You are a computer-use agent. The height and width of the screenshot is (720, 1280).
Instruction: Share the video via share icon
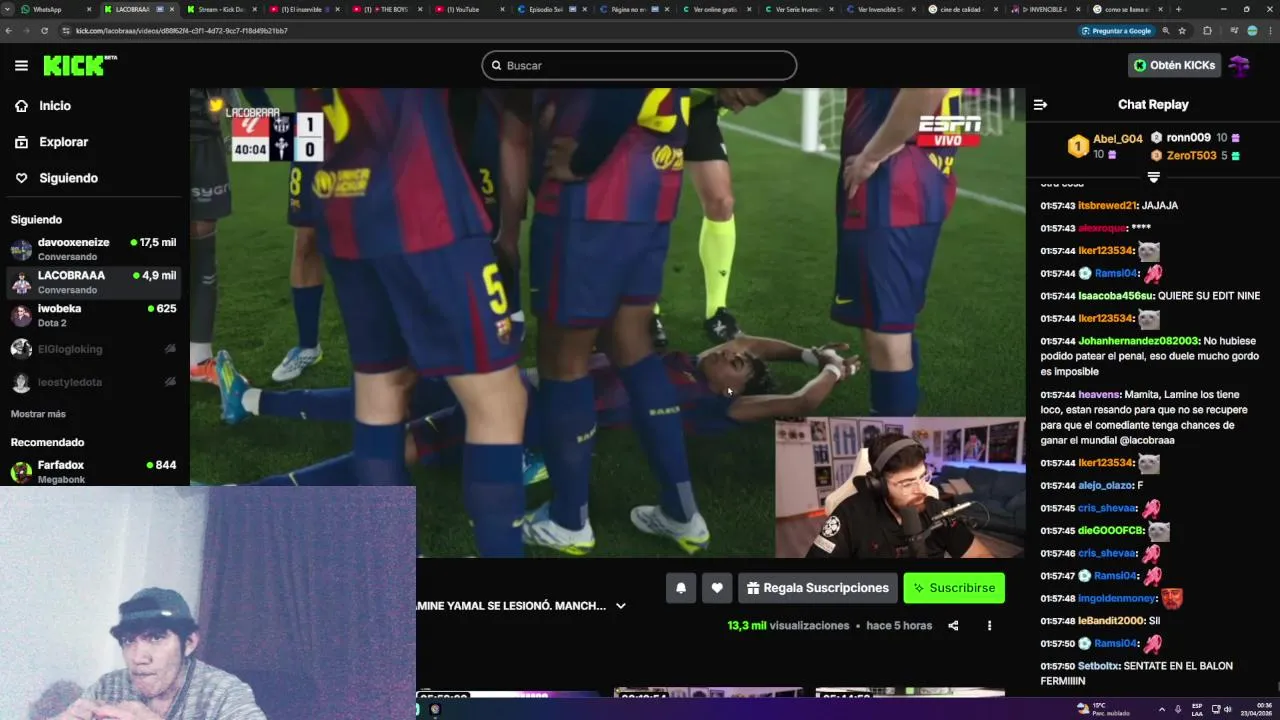[953, 626]
